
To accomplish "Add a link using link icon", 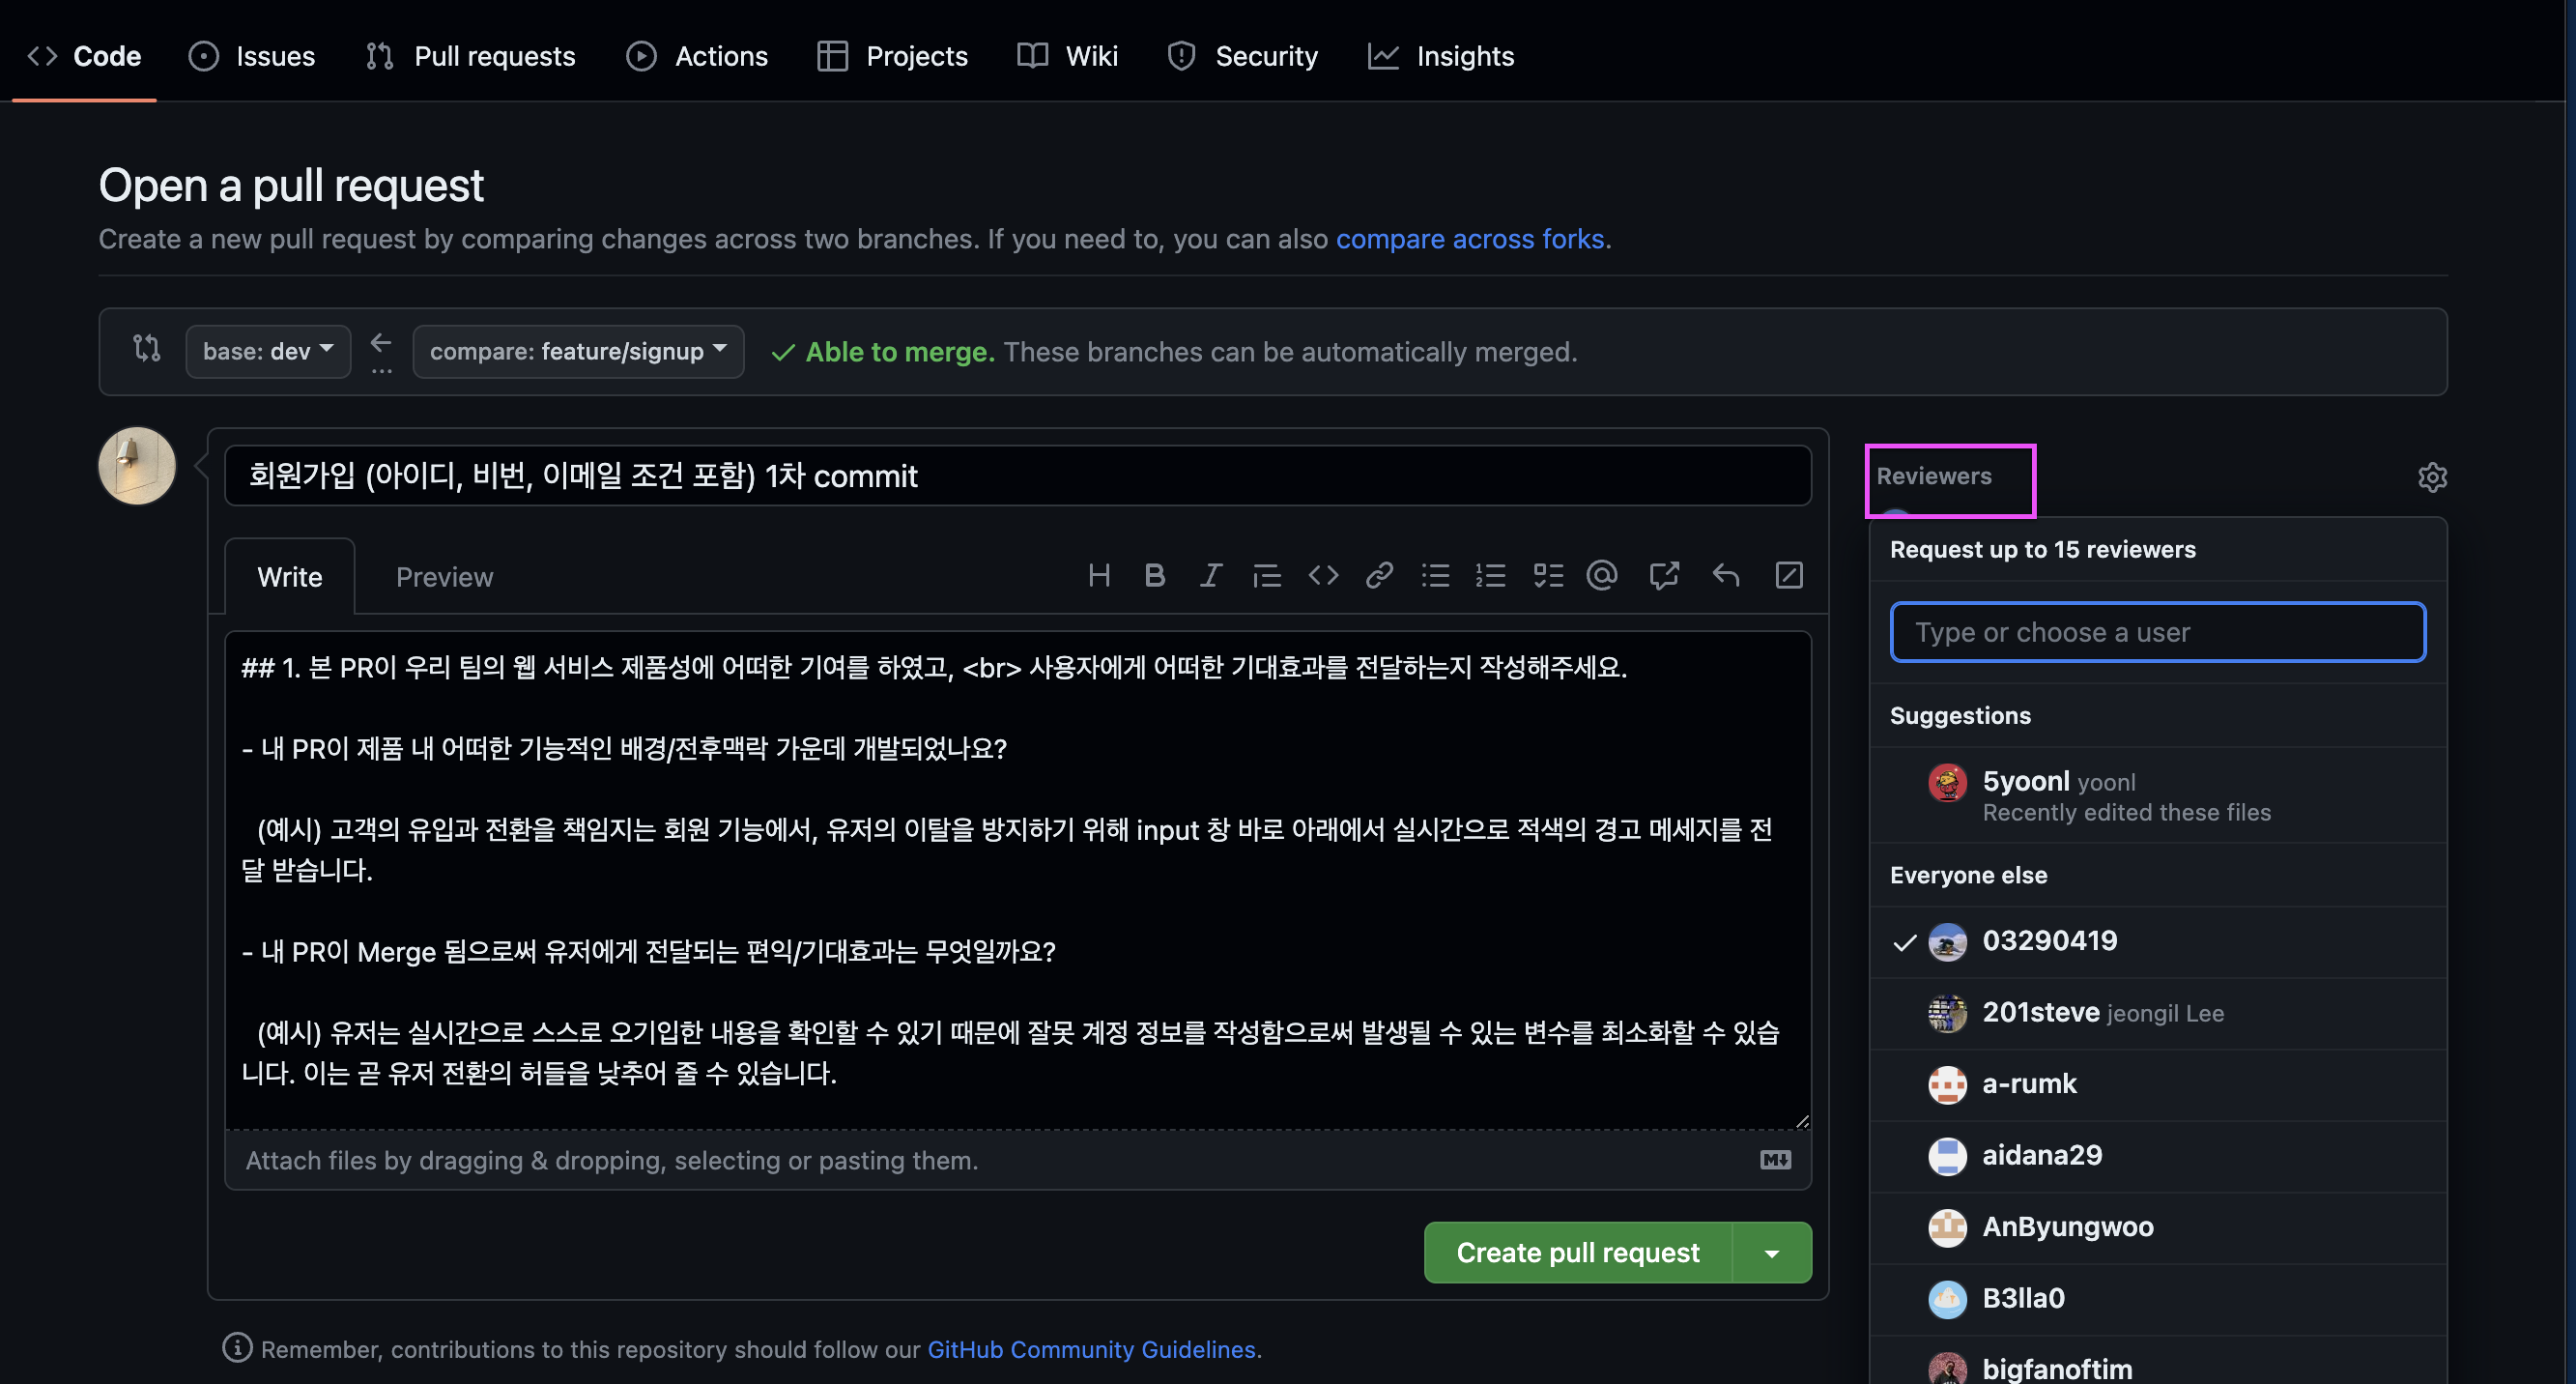I will click(x=1379, y=576).
